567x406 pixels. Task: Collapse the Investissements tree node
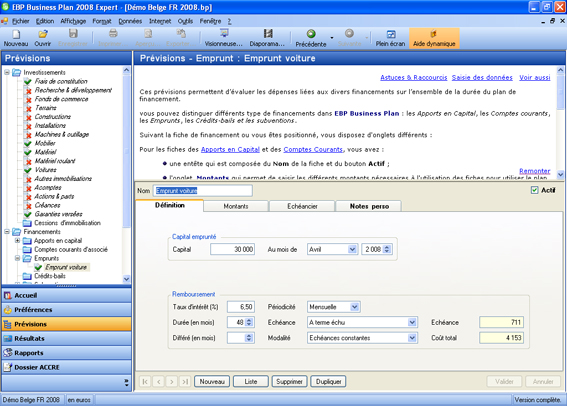[7, 72]
